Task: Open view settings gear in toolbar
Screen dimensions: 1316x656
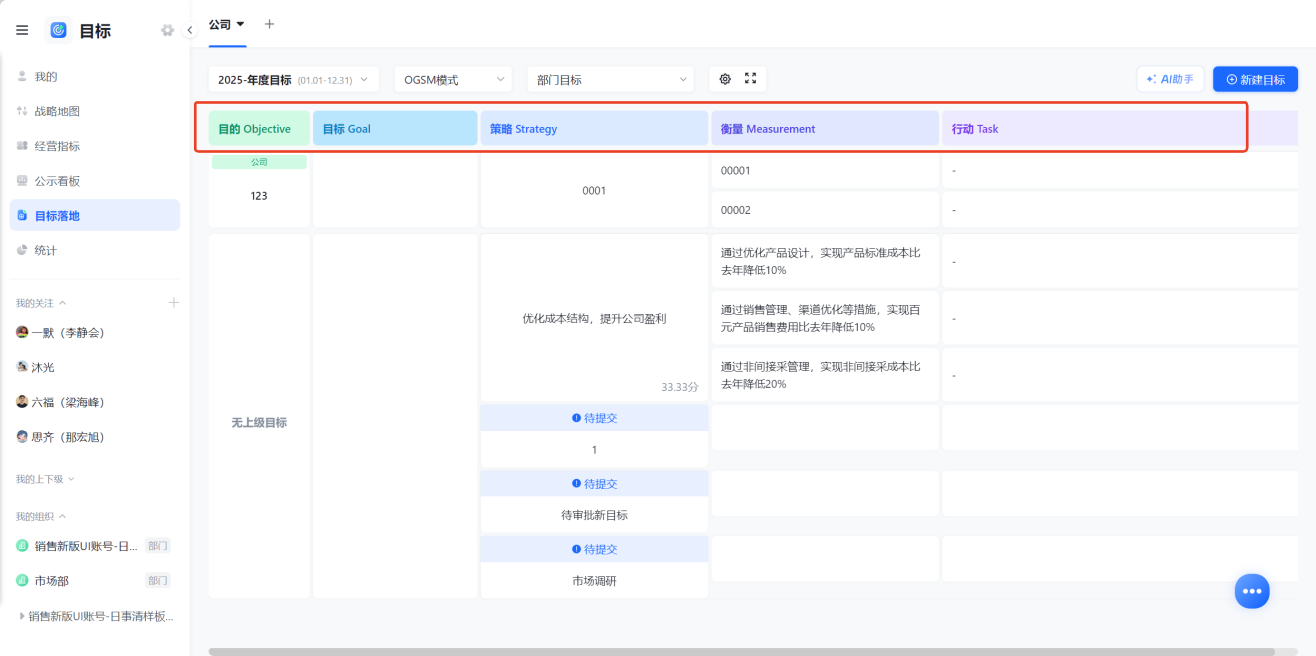Action: coord(725,79)
